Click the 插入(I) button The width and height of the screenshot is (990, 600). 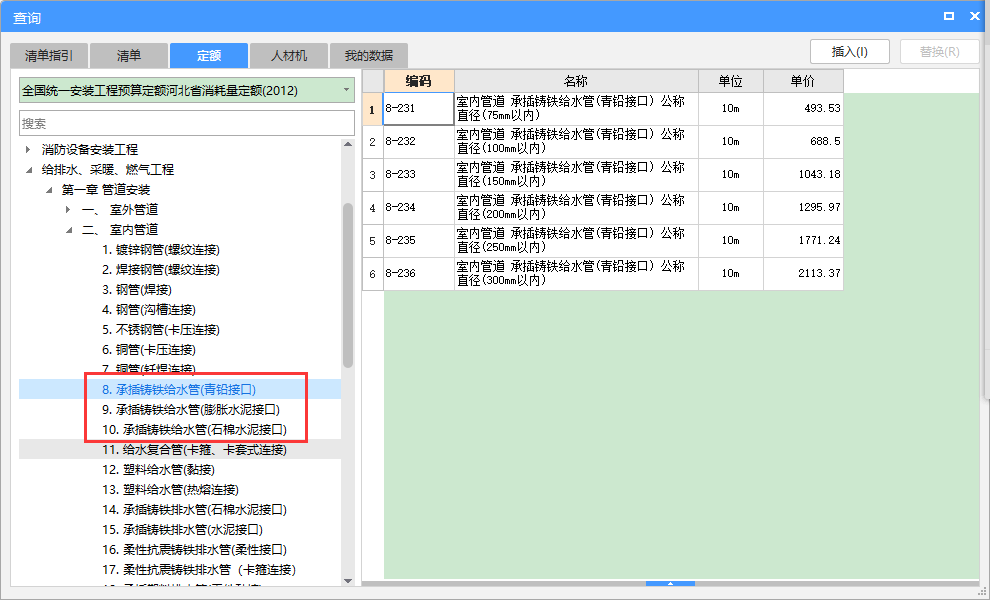tap(850, 52)
